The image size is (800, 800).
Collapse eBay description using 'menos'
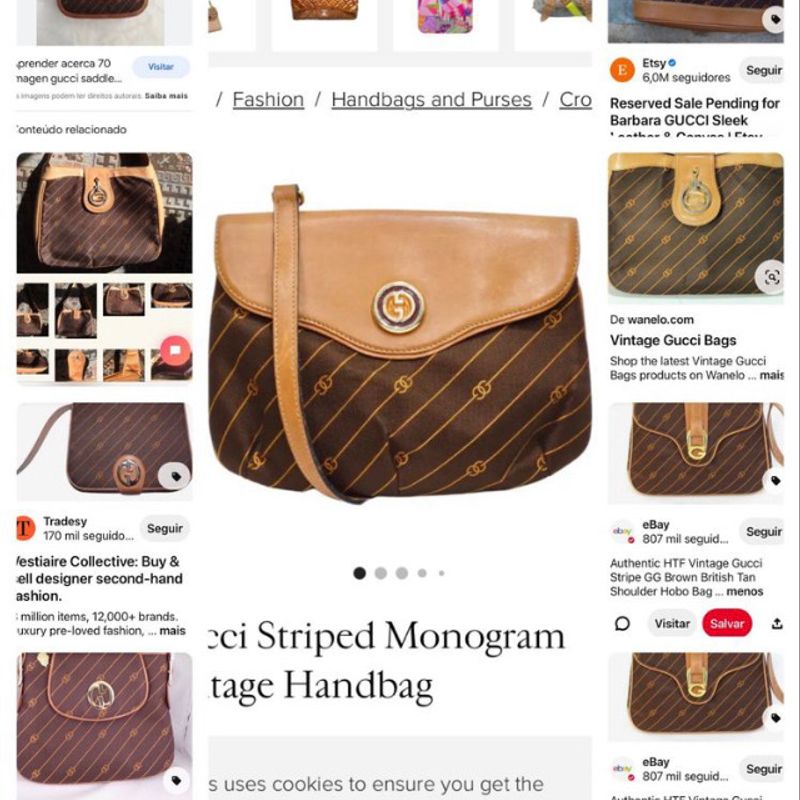point(744,591)
